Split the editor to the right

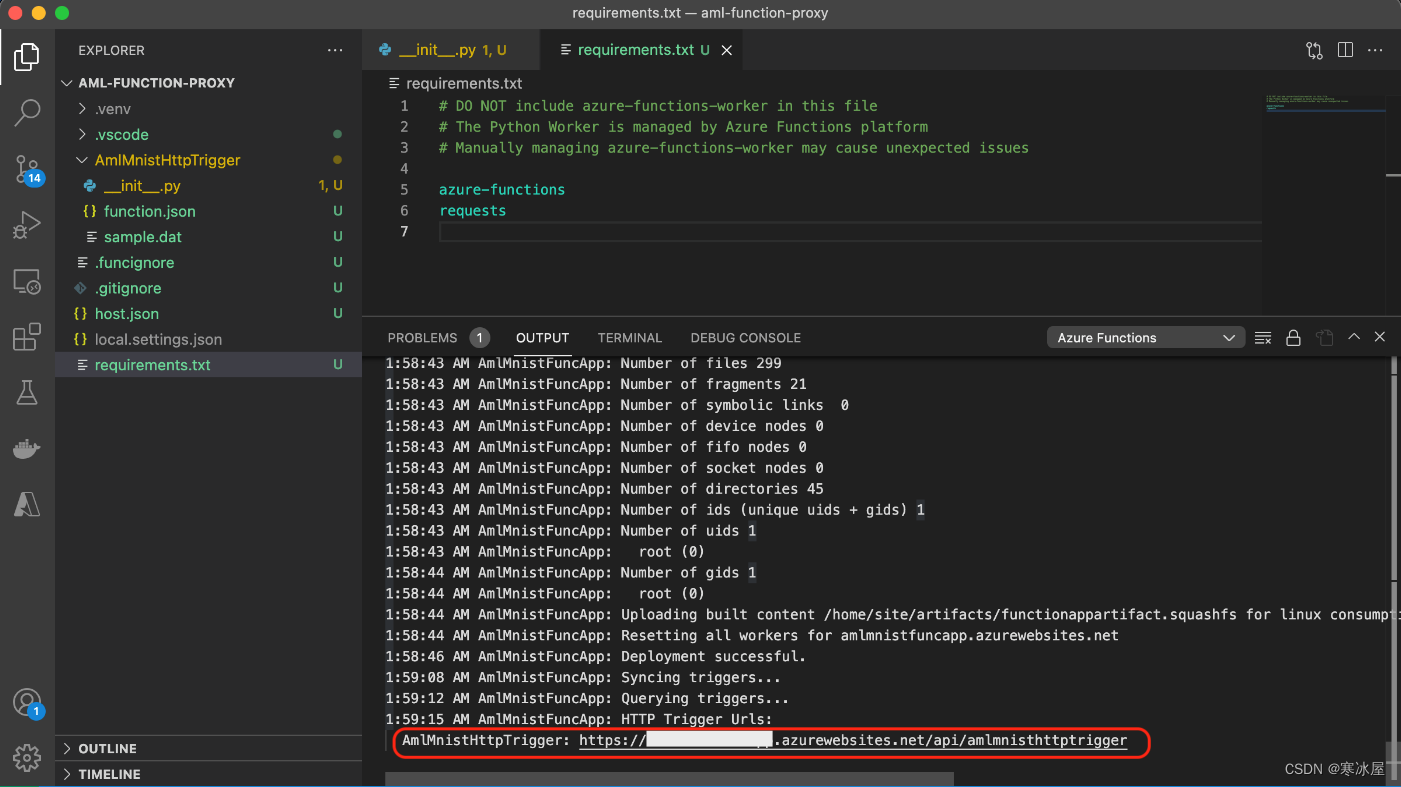click(x=1345, y=50)
